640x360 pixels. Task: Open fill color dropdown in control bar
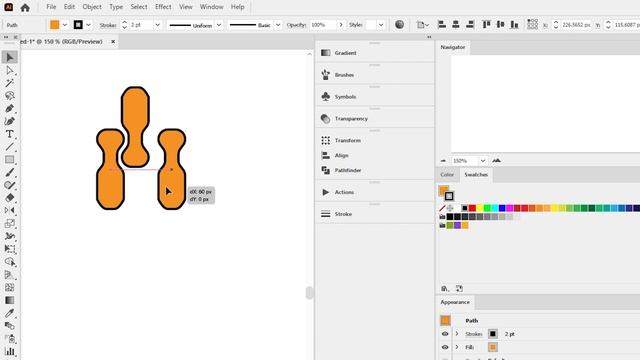click(x=64, y=25)
